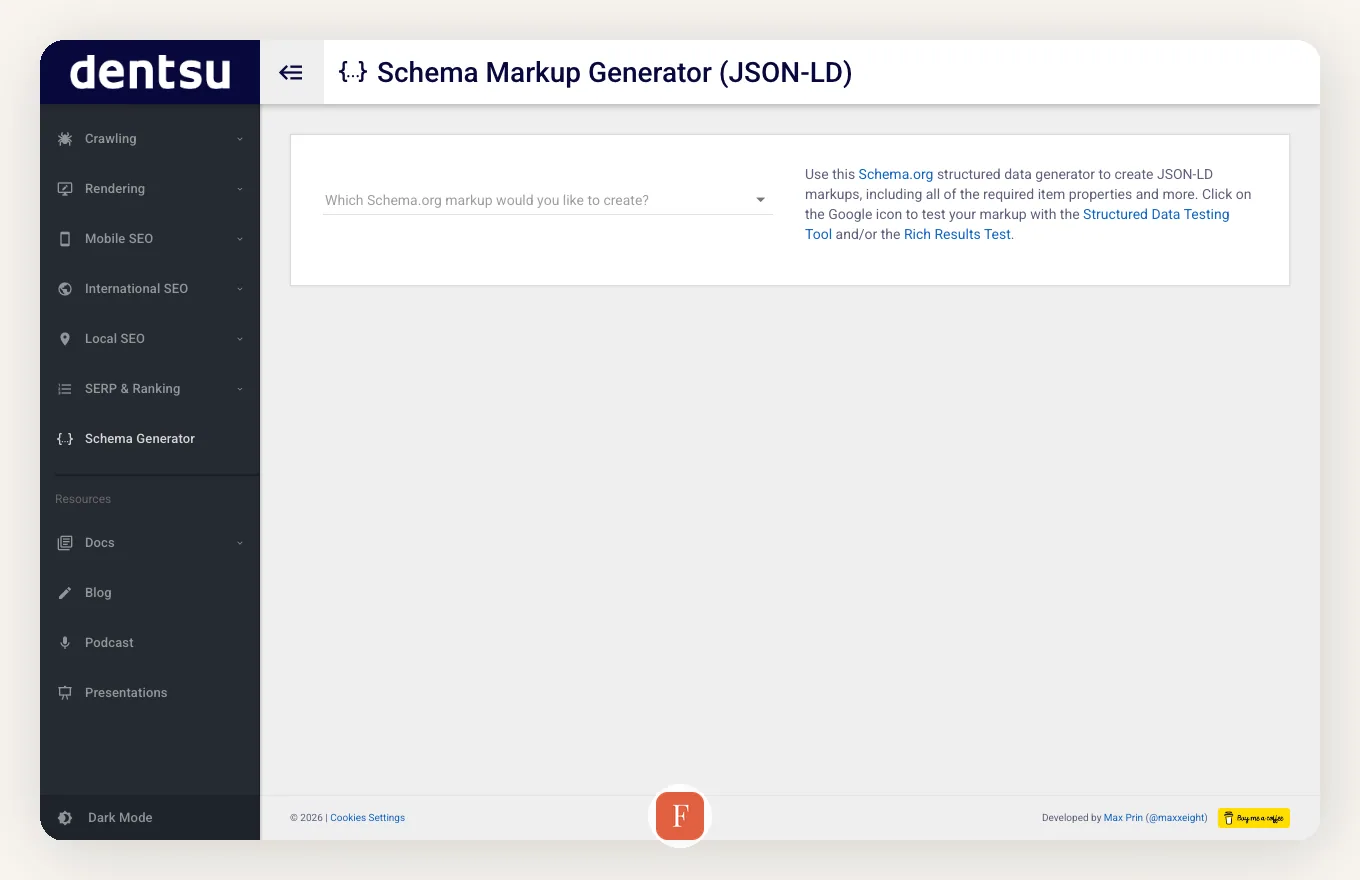Viewport: 1360px width, 880px height.
Task: Click the Schema Generator braces icon in sidebar
Action: (65, 439)
